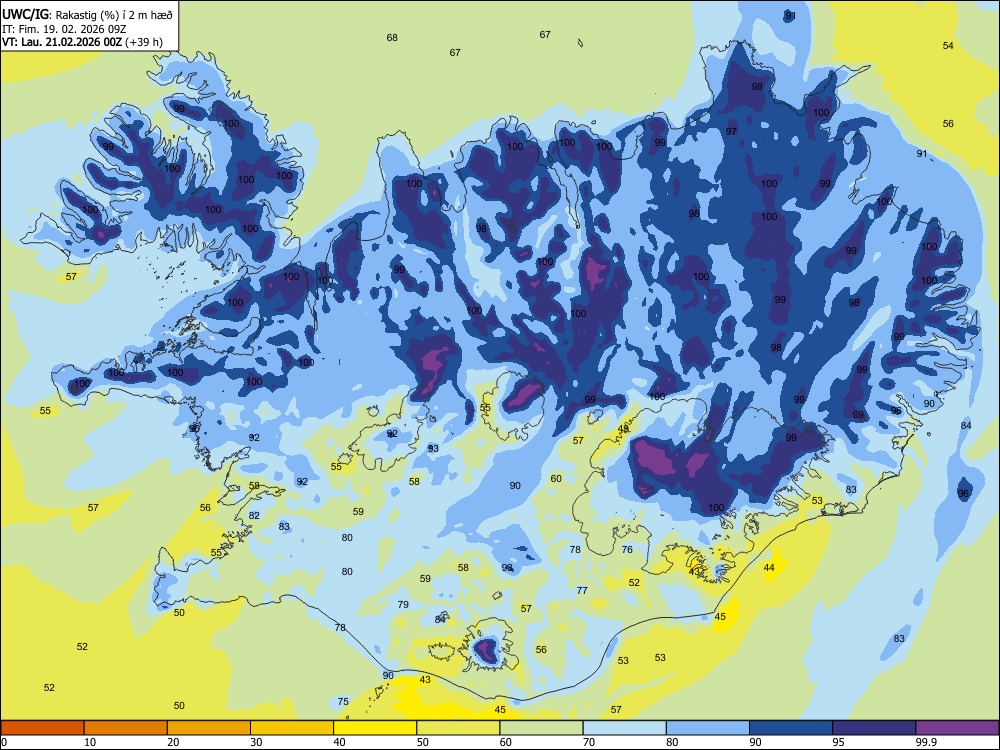Click the humidity value 93 on the map
This screenshot has width=1000, height=750.
click(433, 448)
